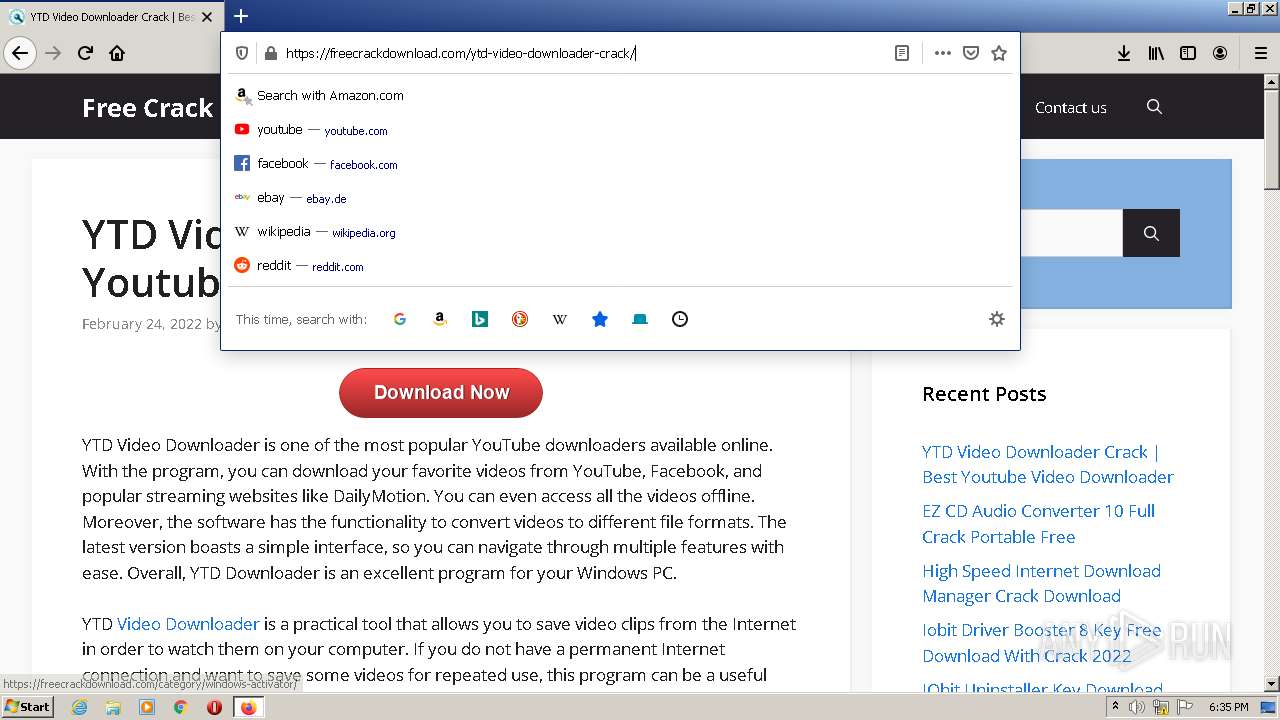Image resolution: width=1280 pixels, height=720 pixels.
Task: Submit the sidebar search button
Action: [1151, 233]
